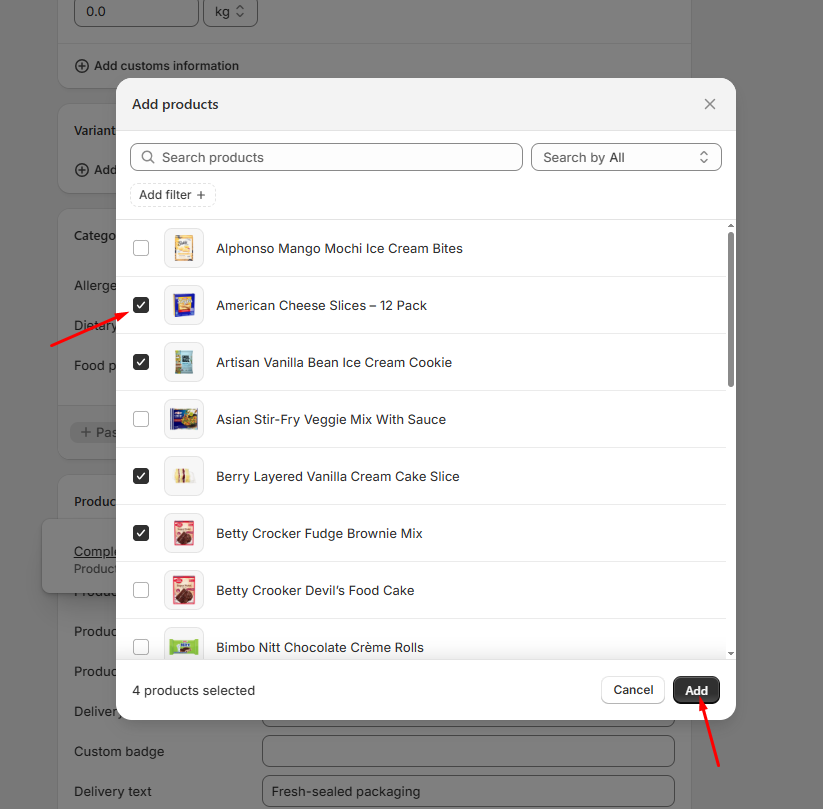The height and width of the screenshot is (809, 823).
Task: Click the search magnifier icon in product search
Action: pos(148,157)
